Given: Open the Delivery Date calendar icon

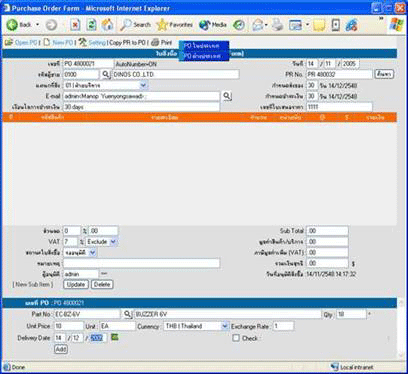Looking at the screenshot, I should click(115, 337).
